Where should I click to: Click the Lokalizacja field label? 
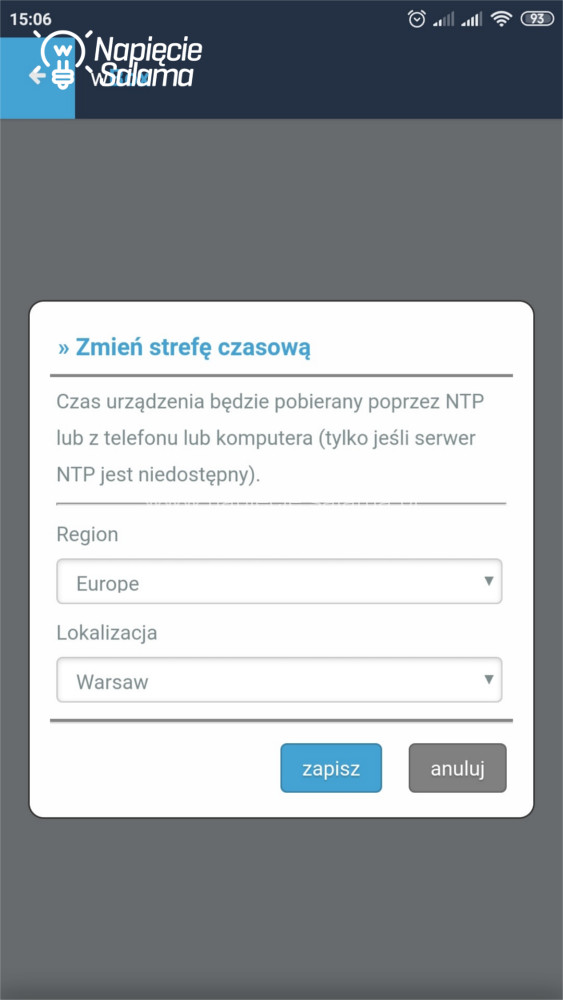107,633
